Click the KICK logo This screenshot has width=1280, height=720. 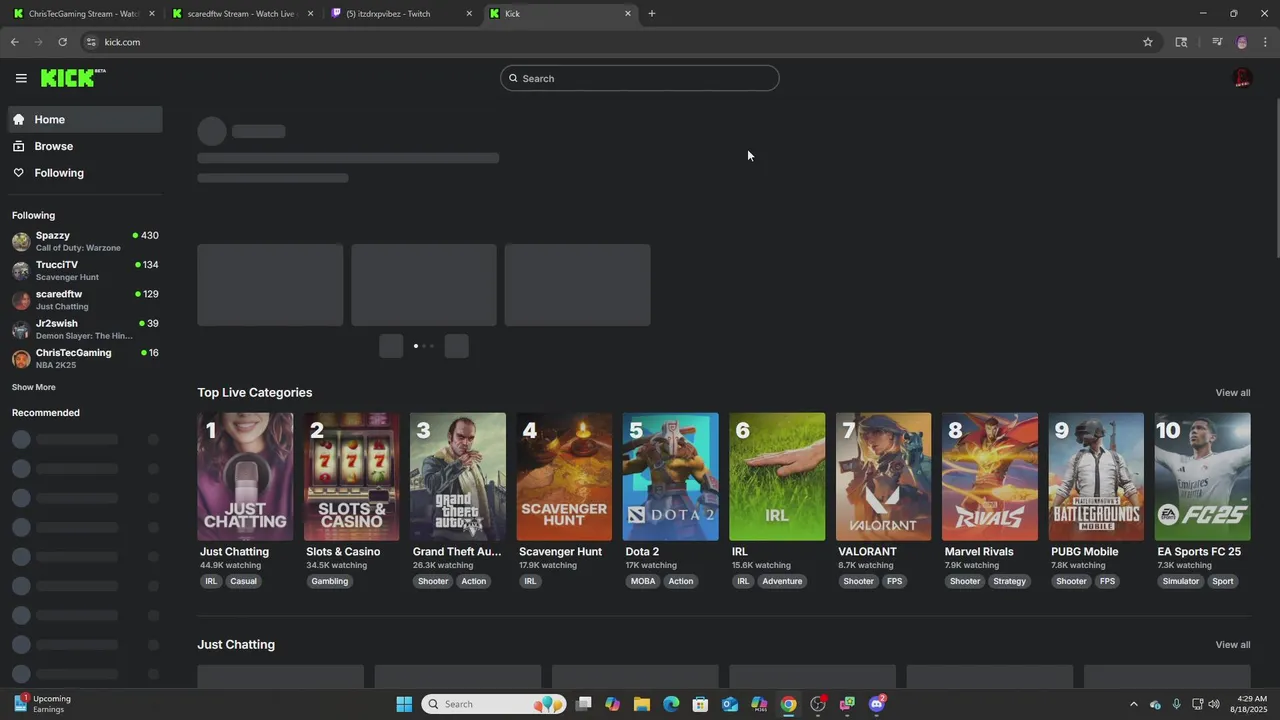point(73,78)
